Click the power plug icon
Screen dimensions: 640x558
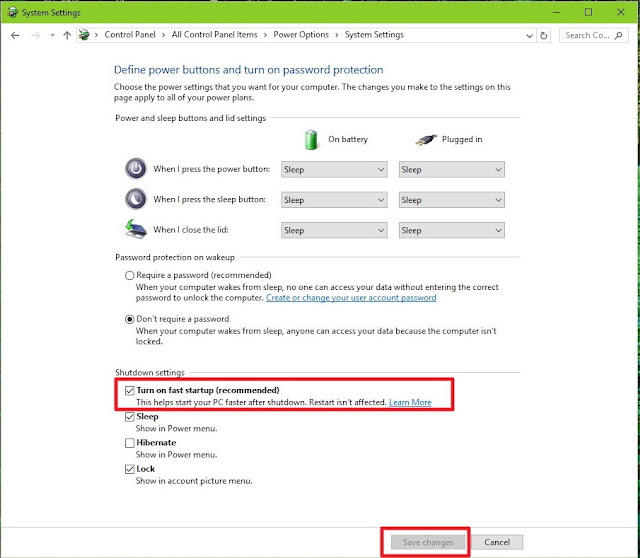(426, 140)
